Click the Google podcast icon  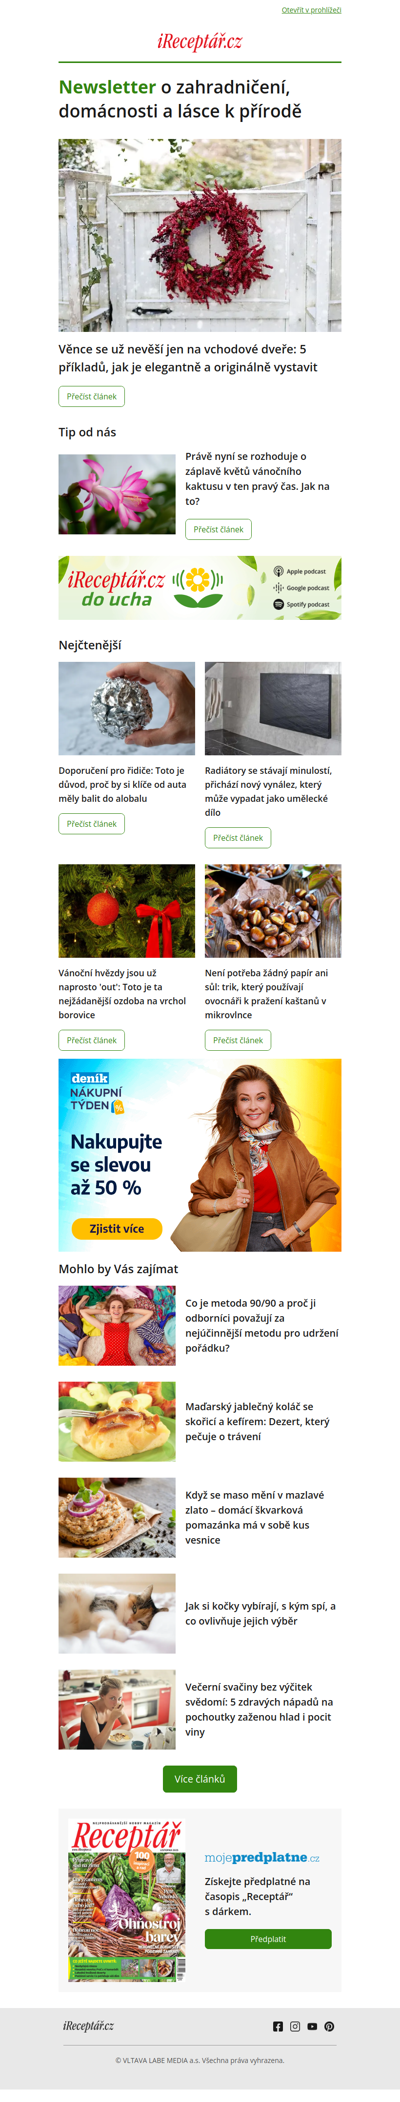[279, 588]
